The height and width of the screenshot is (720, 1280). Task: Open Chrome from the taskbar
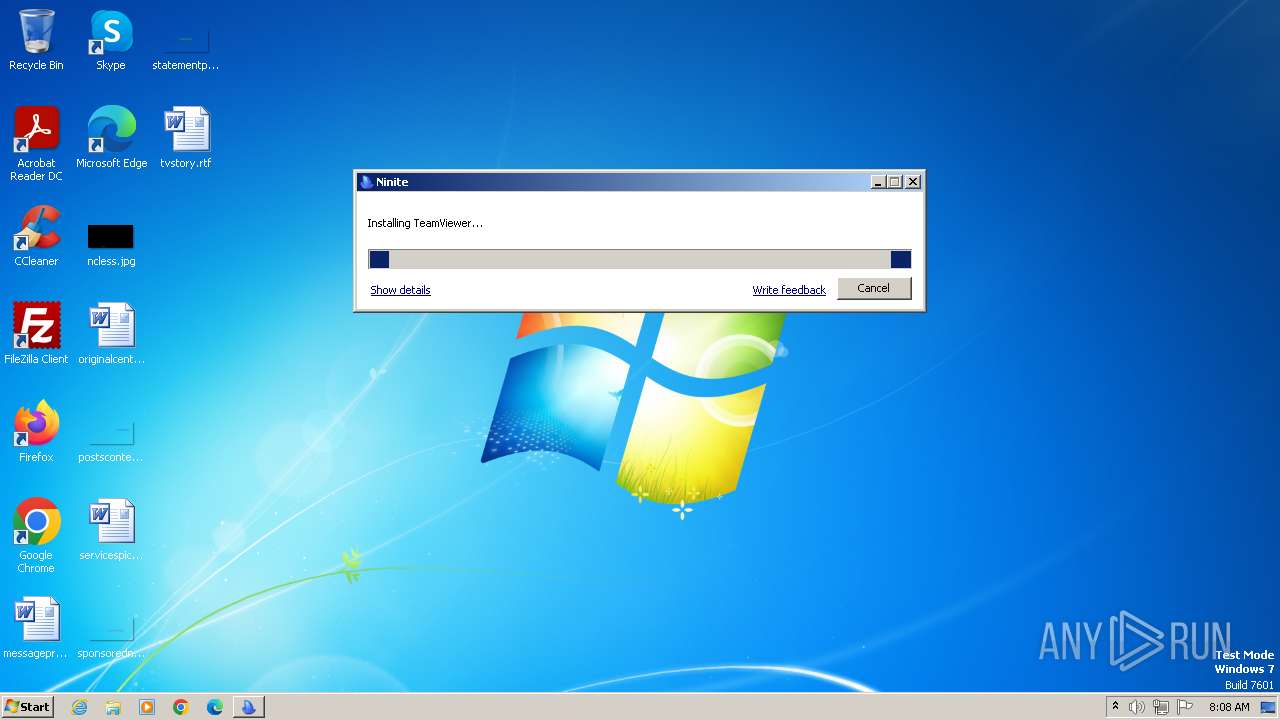[181, 707]
